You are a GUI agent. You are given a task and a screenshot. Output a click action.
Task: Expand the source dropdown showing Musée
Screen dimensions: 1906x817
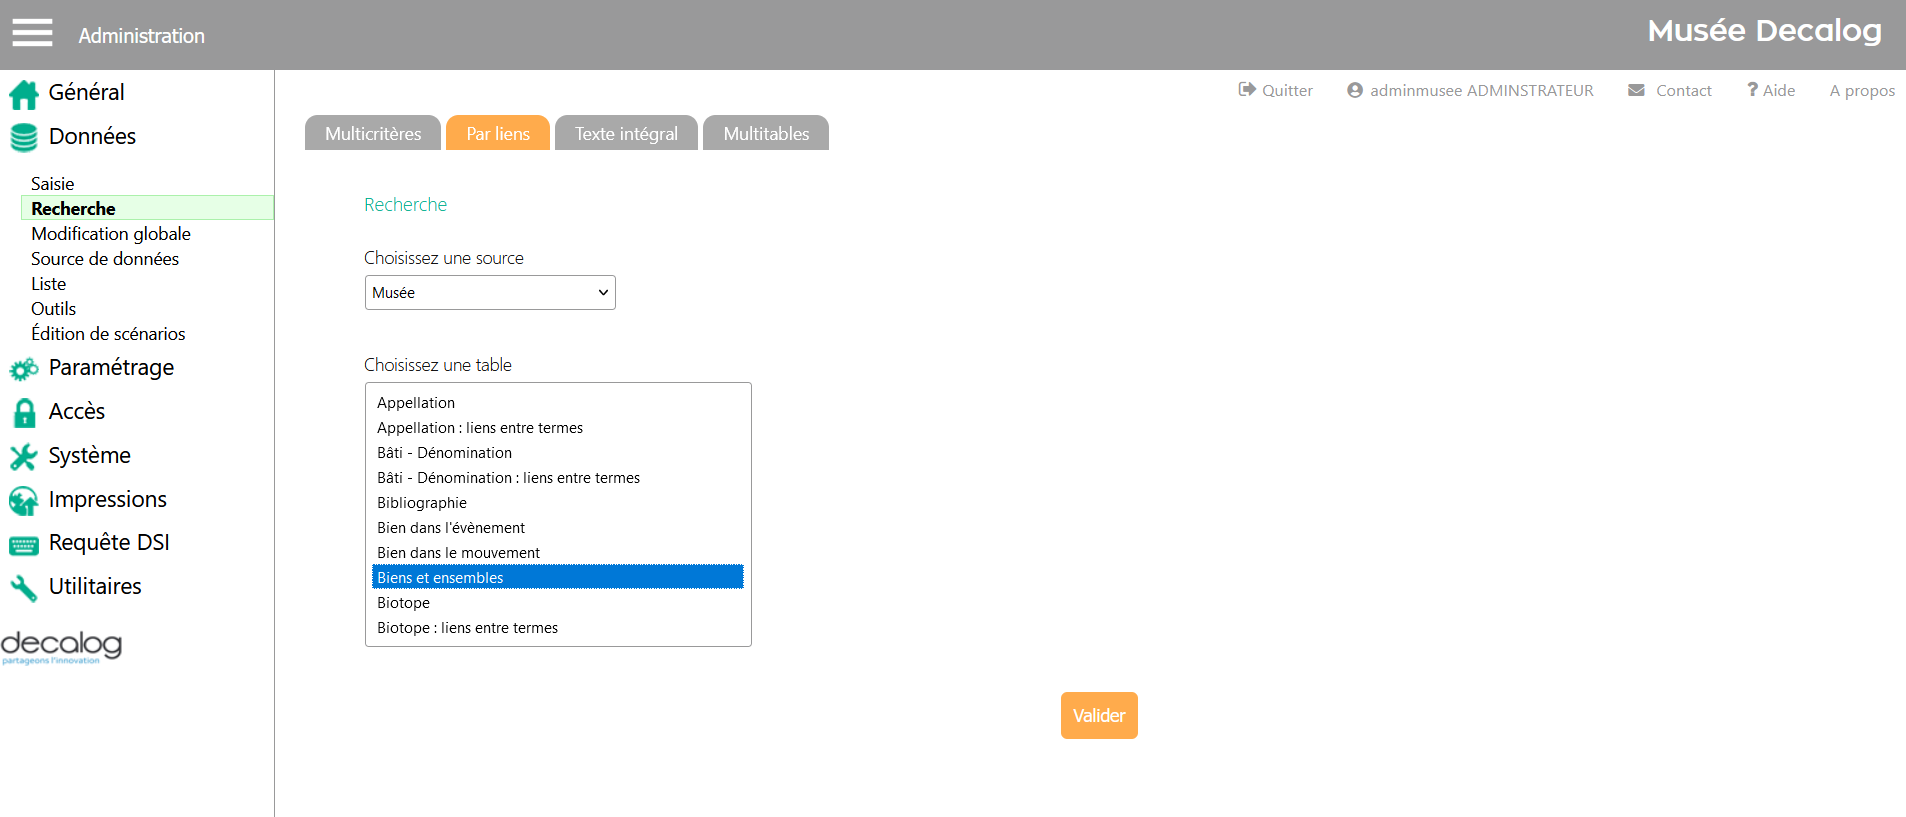[x=490, y=293]
